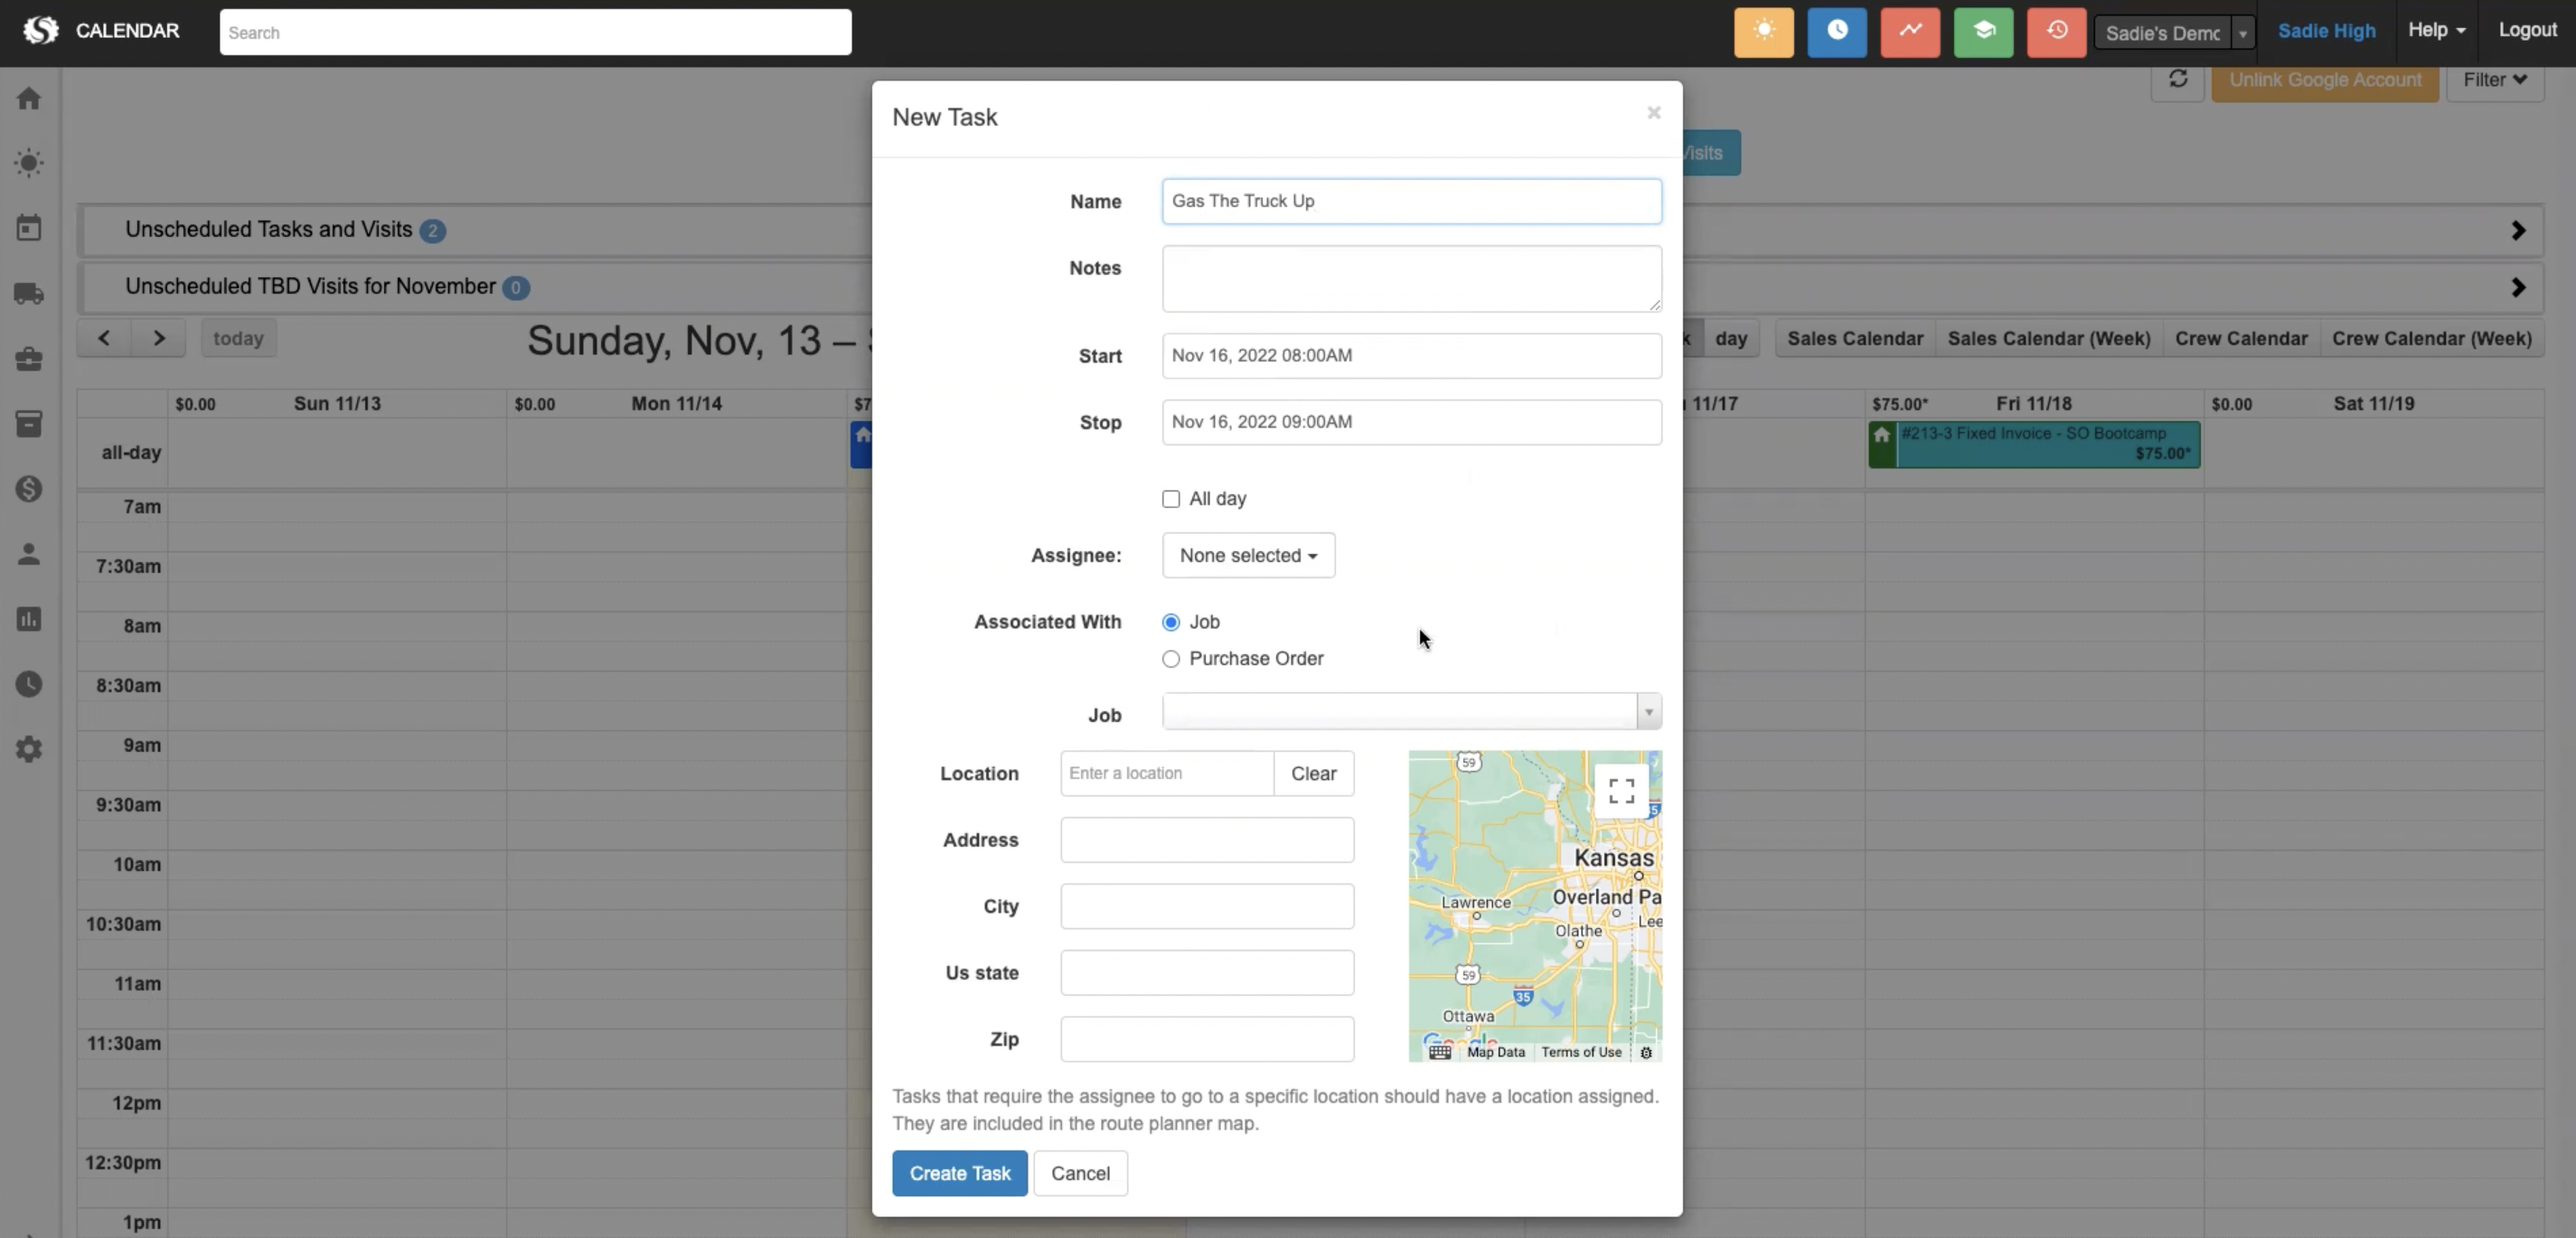Click the blue clock icon button
The height and width of the screenshot is (1238, 2576).
[1836, 31]
